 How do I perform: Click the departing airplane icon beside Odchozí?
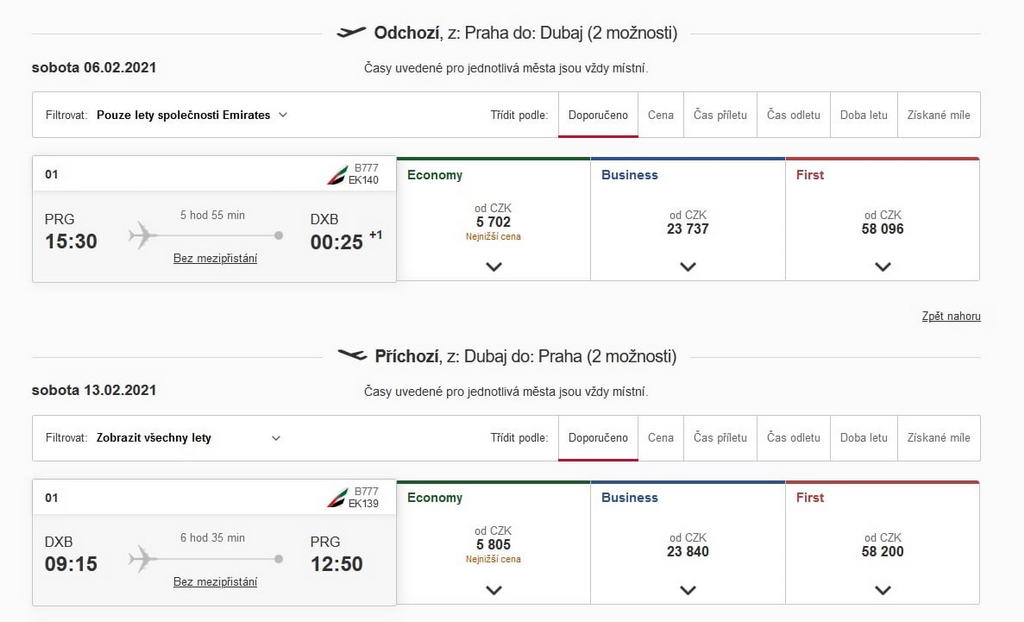point(351,33)
